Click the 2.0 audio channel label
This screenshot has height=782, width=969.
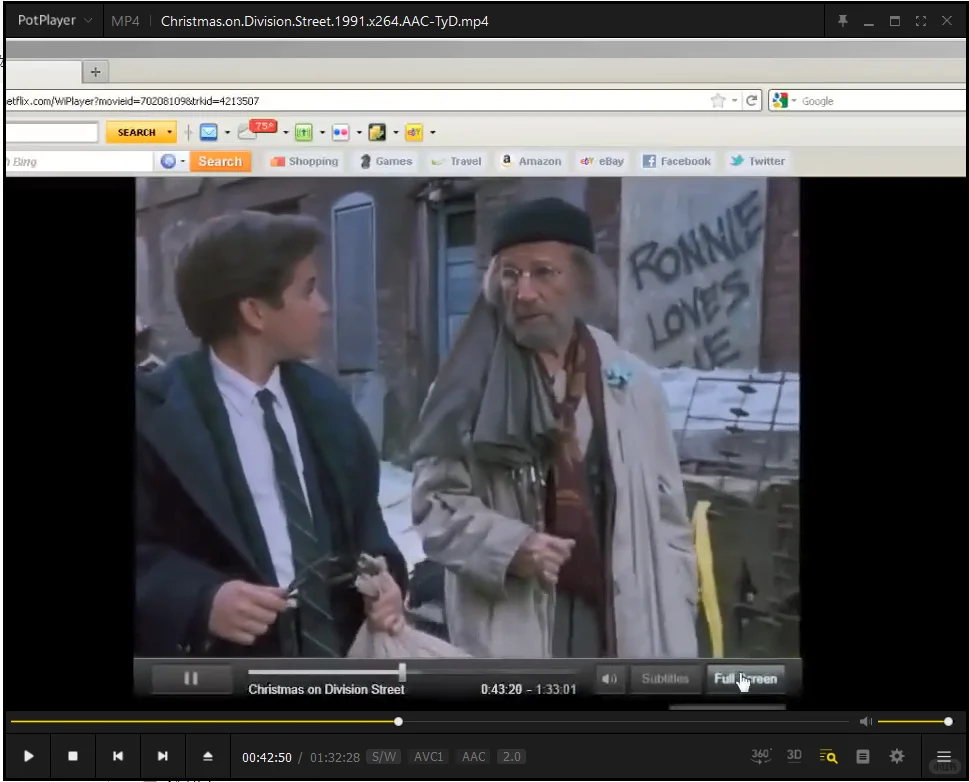[512, 757]
